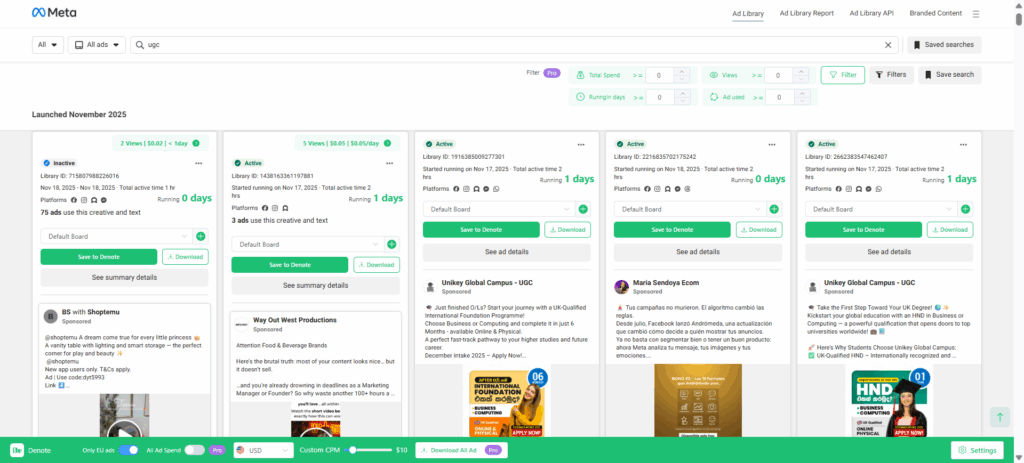Click See ad details on Maria Sendoya card
The width and height of the screenshot is (1024, 463).
point(698,251)
